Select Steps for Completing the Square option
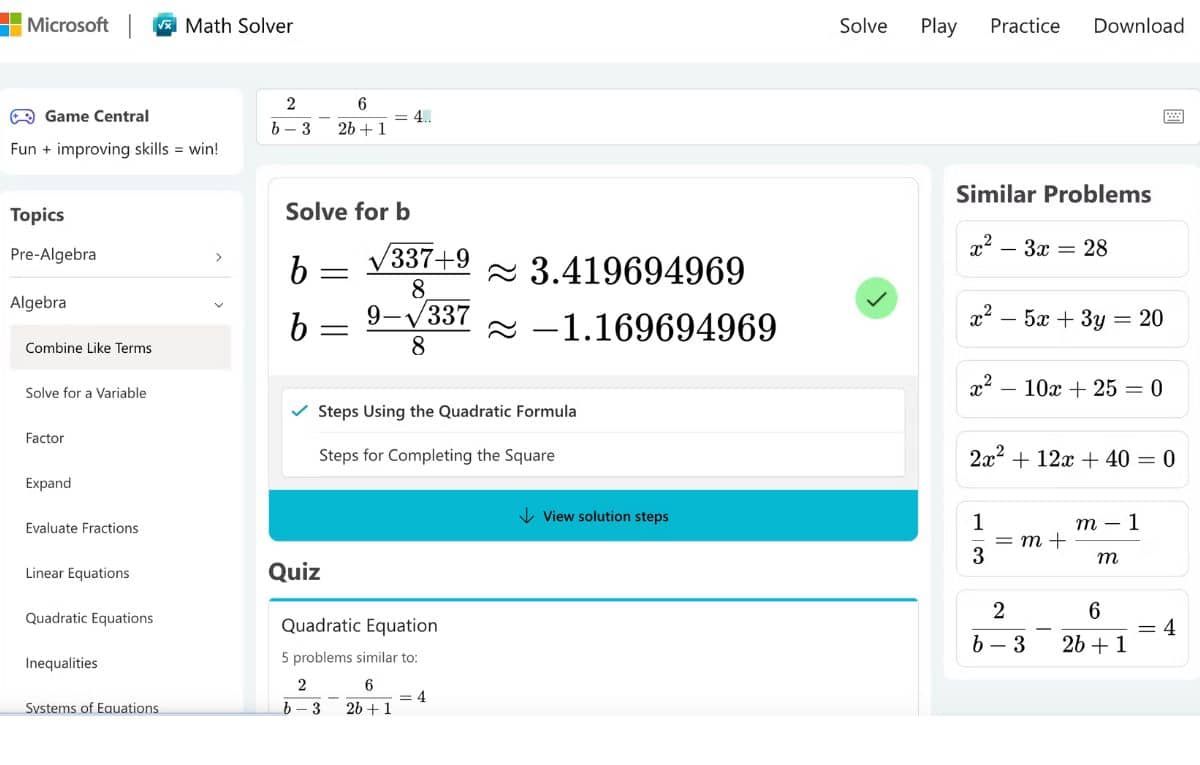This screenshot has height=765, width=1200. click(x=437, y=455)
